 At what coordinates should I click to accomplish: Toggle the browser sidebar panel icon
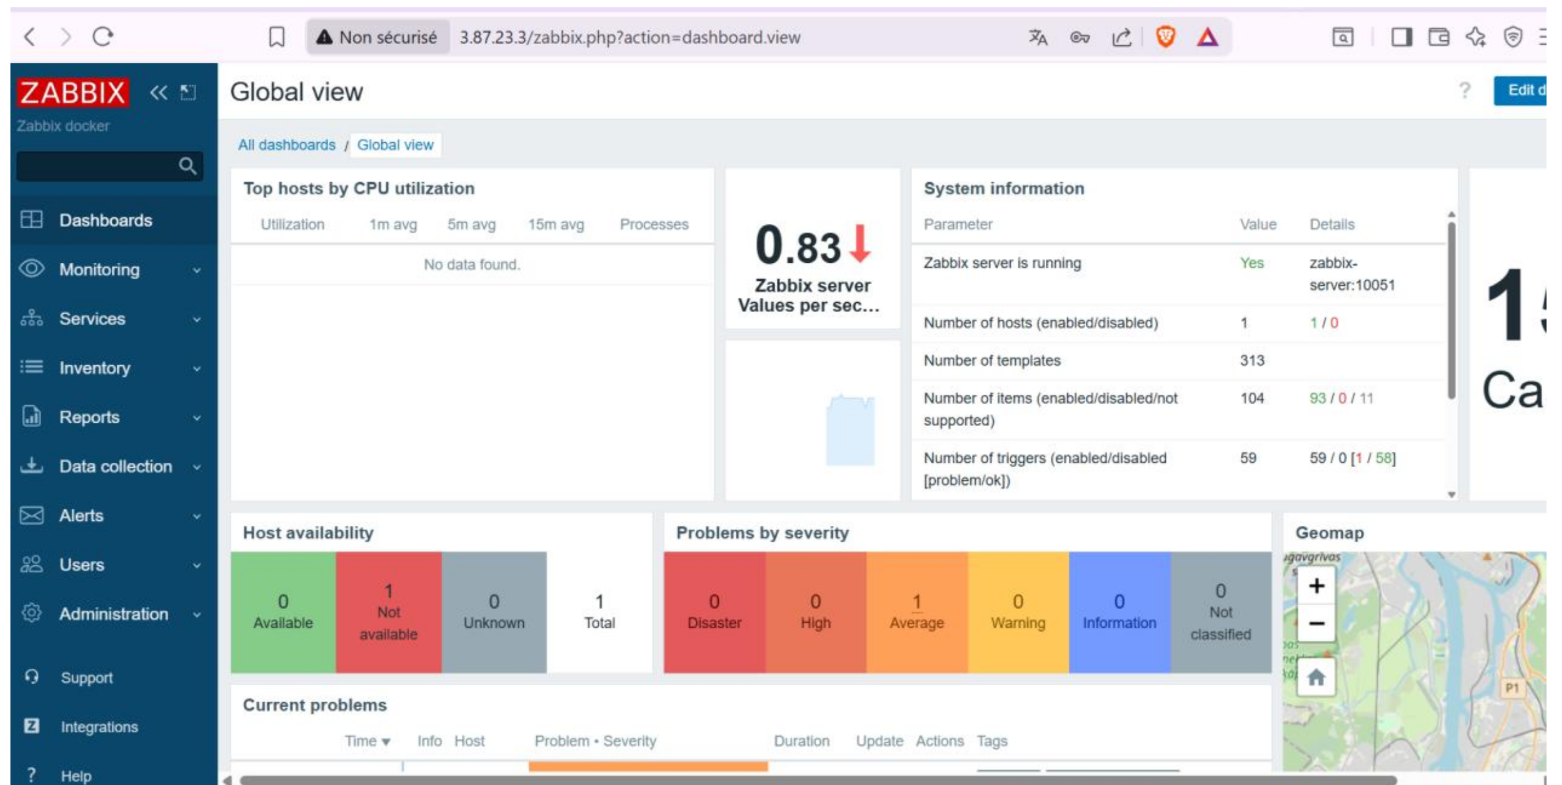tap(1402, 37)
